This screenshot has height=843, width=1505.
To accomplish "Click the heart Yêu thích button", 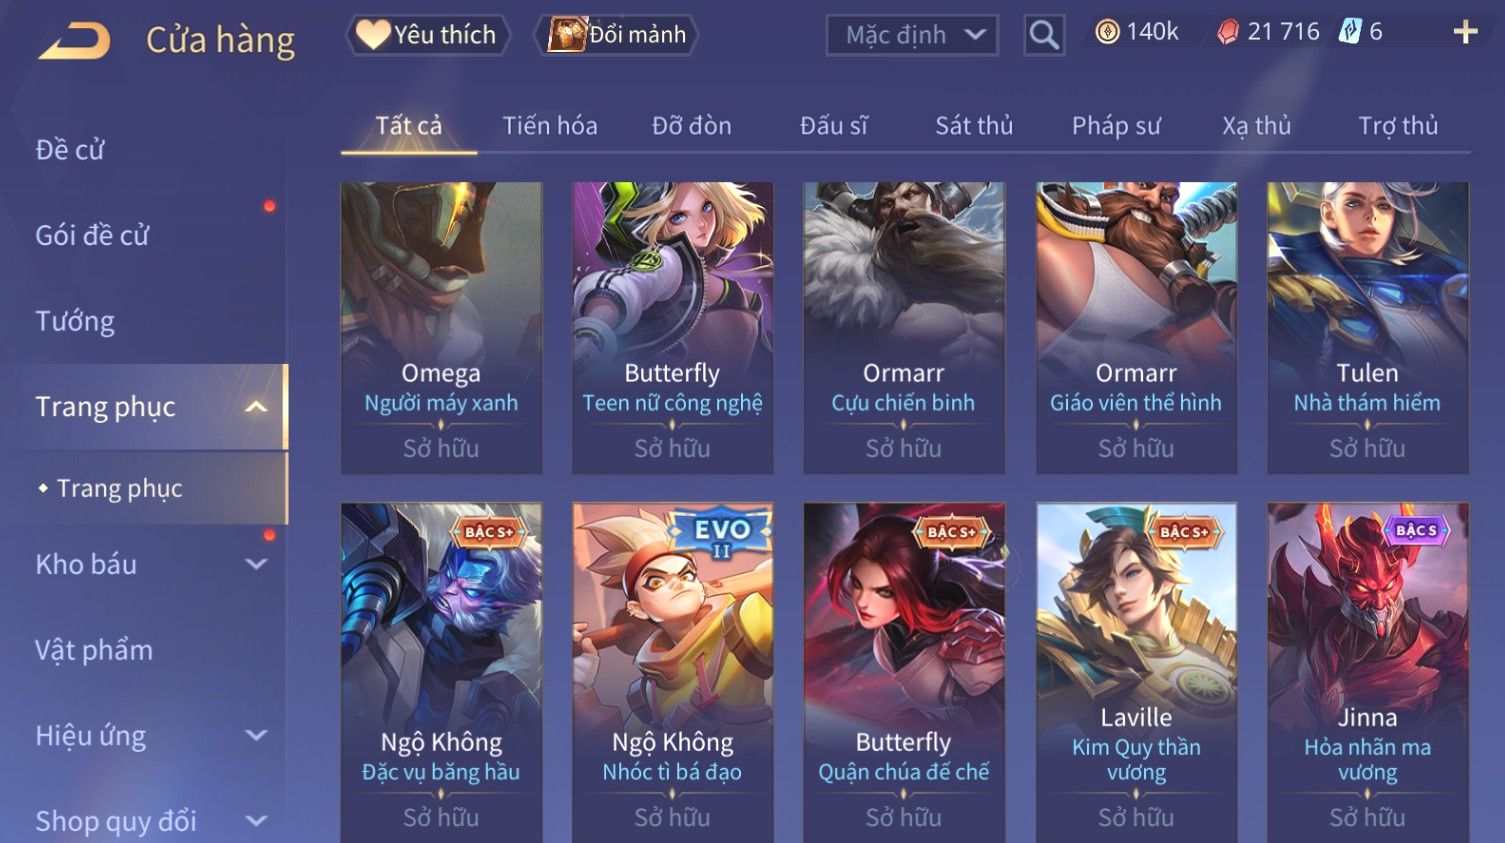I will click(x=428, y=35).
